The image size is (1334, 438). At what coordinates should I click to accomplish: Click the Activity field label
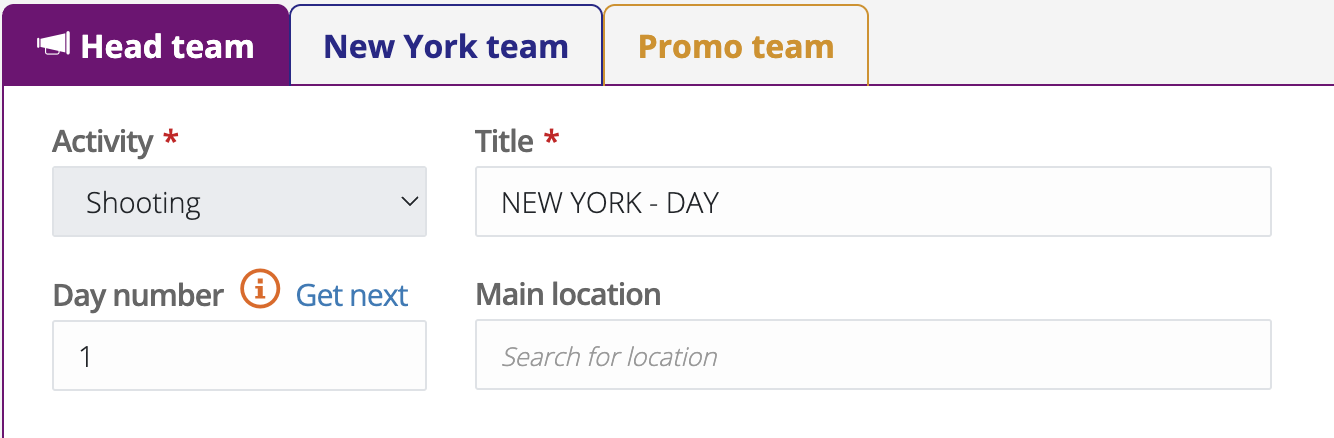click(102, 142)
